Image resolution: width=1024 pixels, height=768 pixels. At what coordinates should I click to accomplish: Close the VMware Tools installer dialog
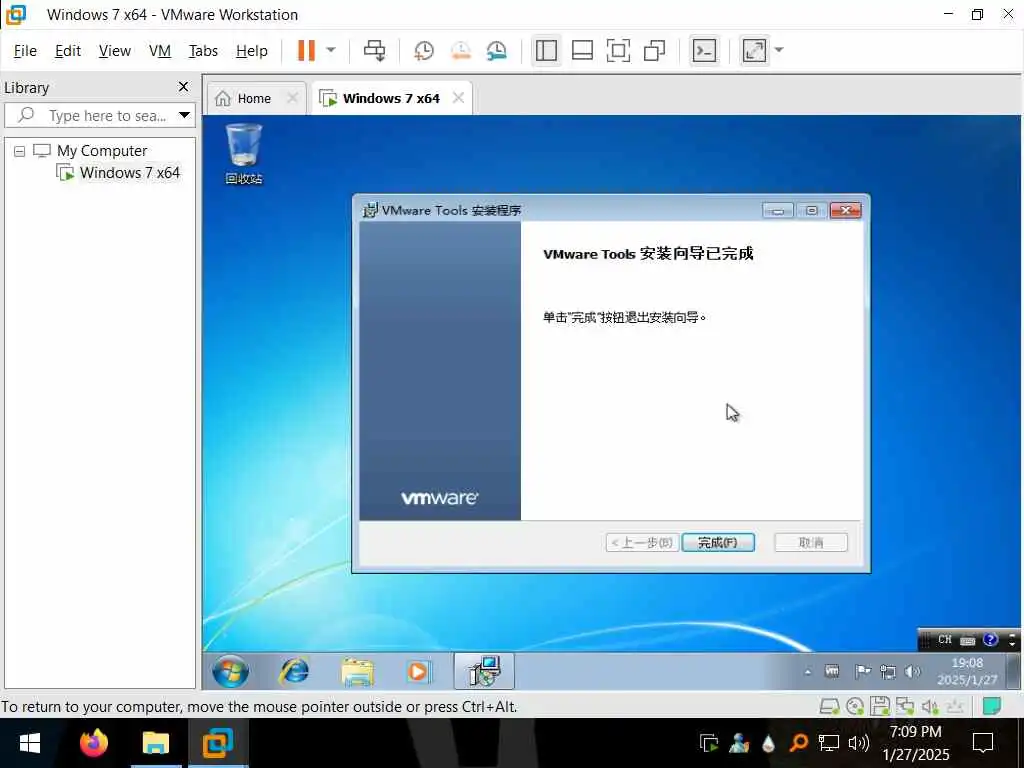point(846,210)
